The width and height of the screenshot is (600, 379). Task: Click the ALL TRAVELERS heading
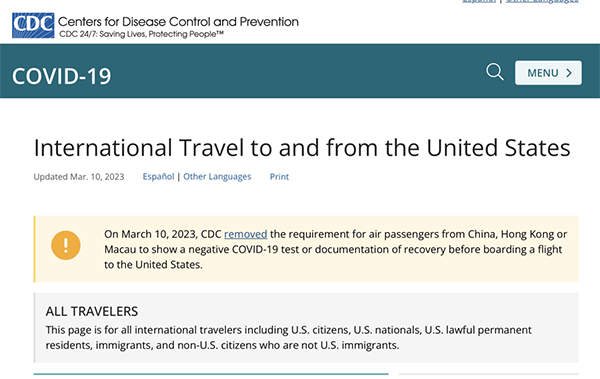click(x=92, y=311)
